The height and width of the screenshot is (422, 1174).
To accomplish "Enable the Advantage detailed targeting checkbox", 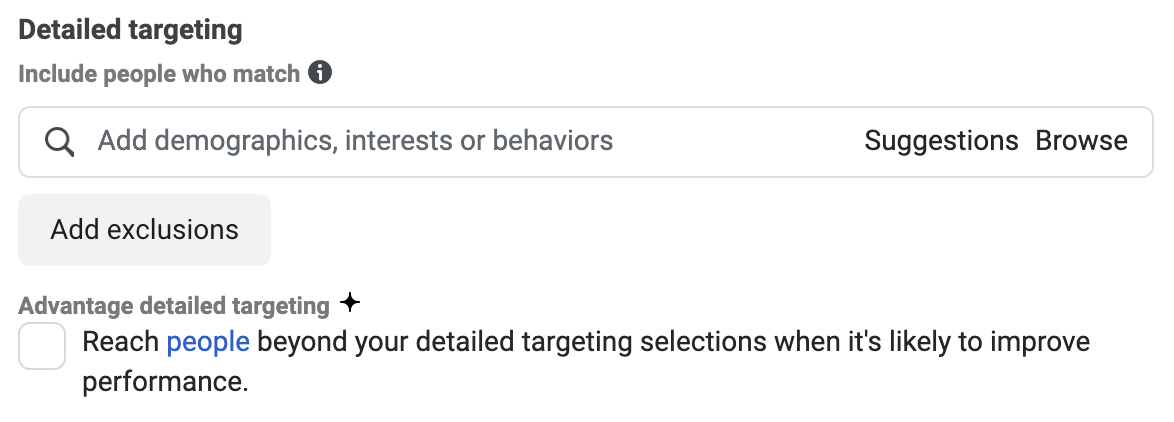I will pyautogui.click(x=42, y=346).
